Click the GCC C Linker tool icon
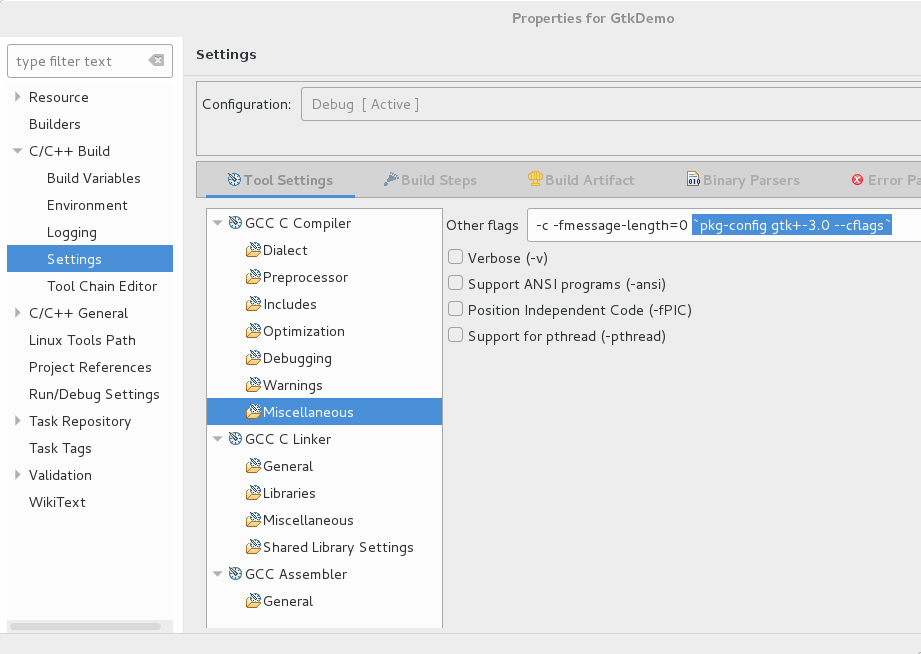This screenshot has width=921, height=654. (x=236, y=439)
